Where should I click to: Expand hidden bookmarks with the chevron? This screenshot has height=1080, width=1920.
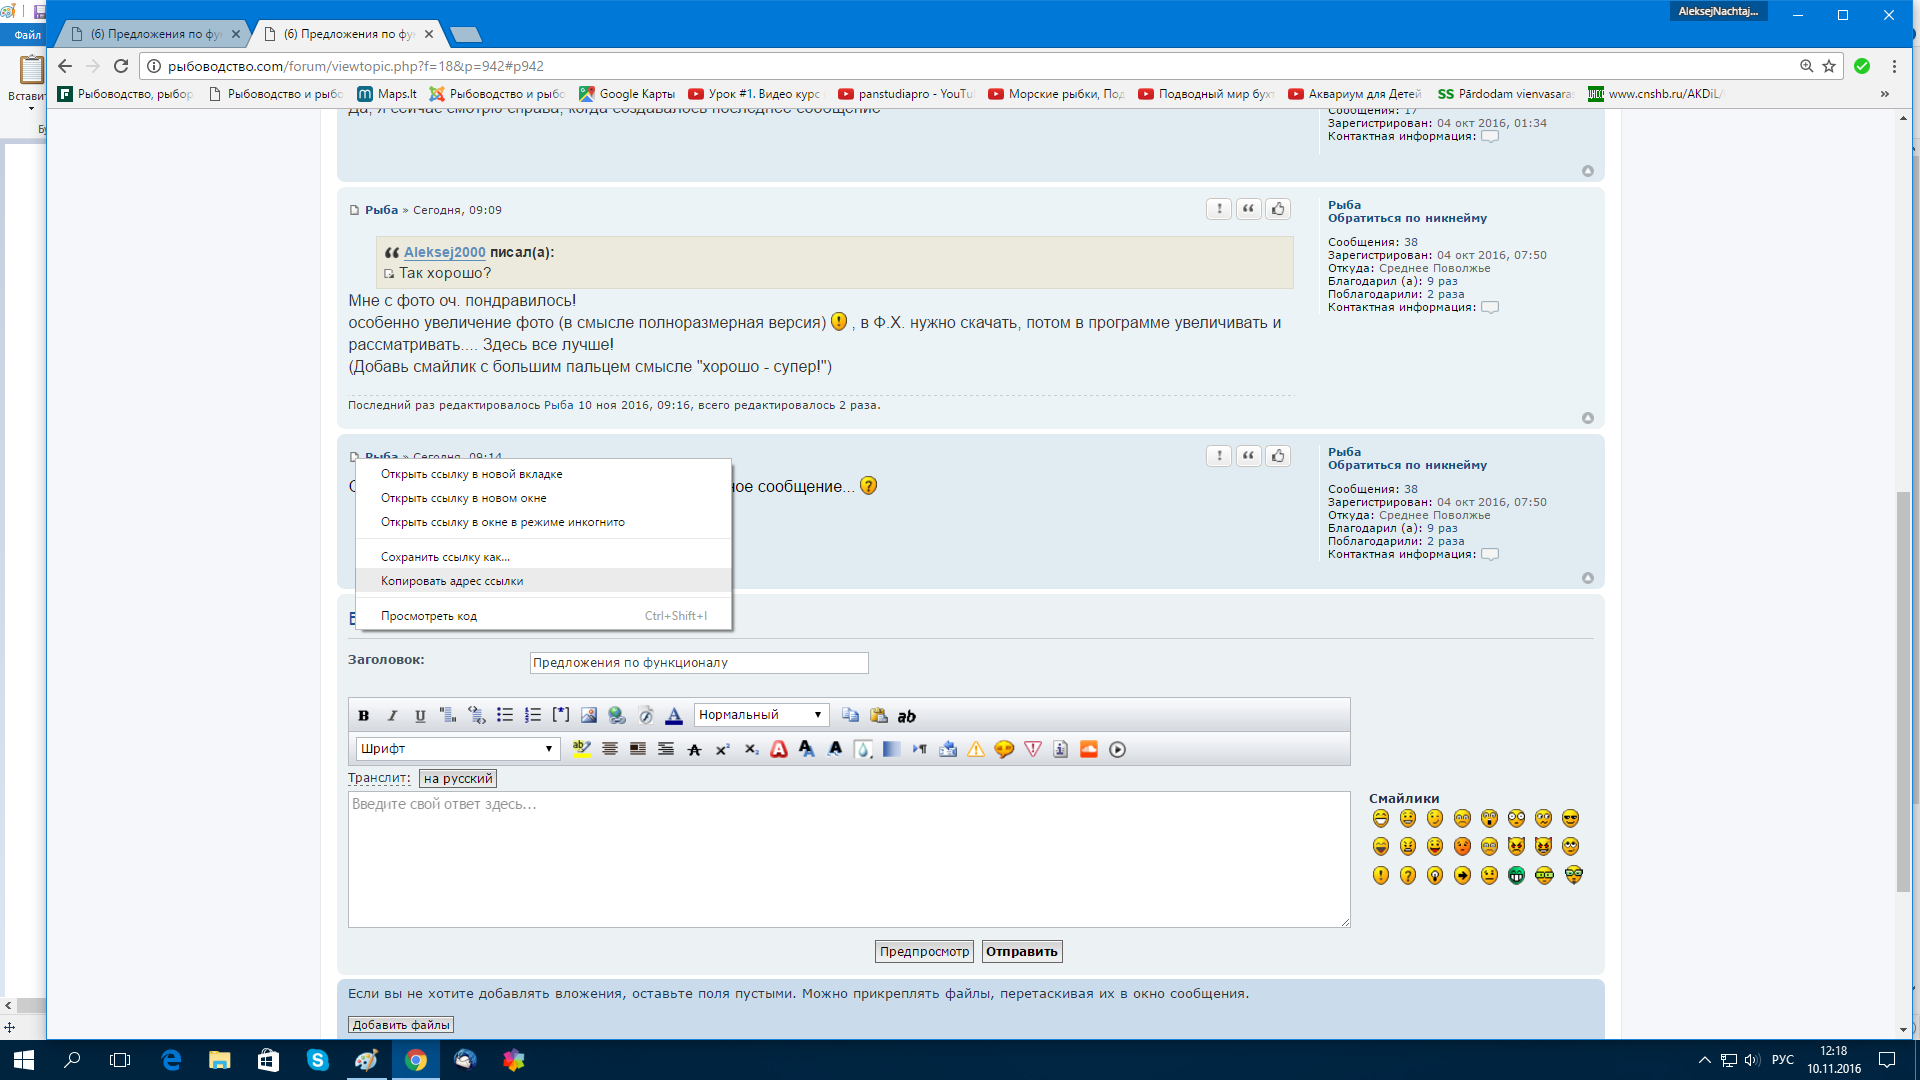tap(1885, 94)
